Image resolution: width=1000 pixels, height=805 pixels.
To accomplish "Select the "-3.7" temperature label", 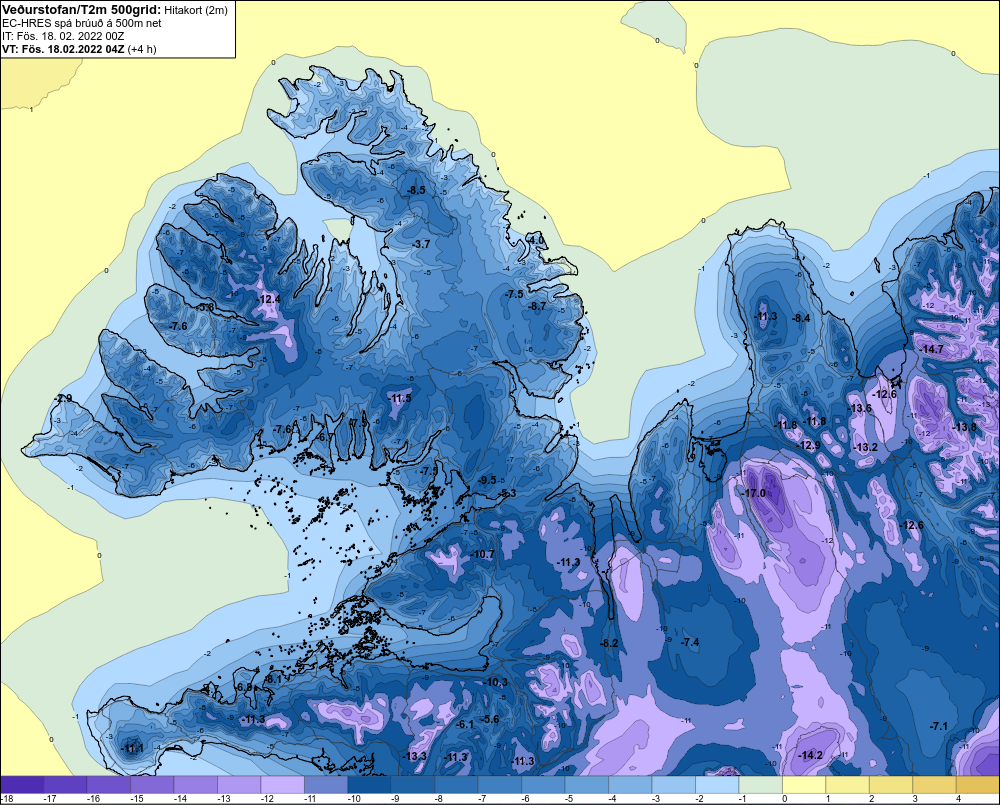I will (x=421, y=244).
